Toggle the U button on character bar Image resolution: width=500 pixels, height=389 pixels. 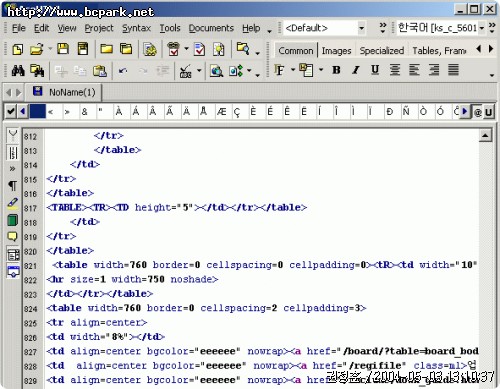(489, 112)
